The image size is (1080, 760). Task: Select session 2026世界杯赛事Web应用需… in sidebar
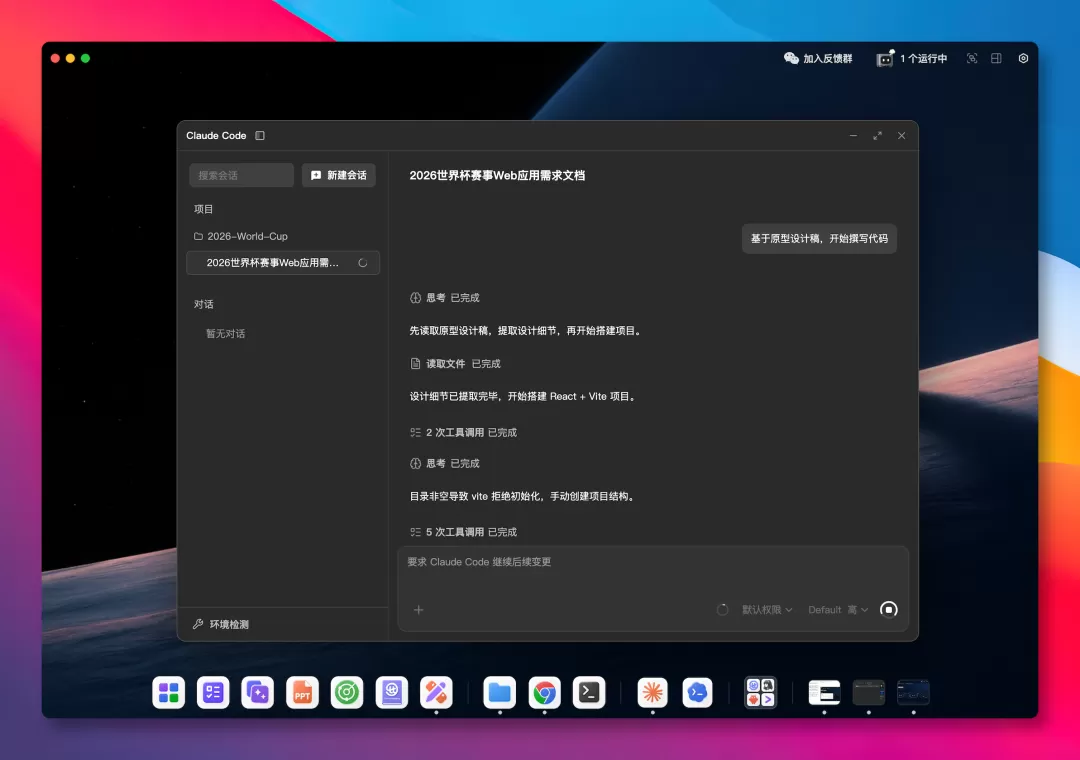(282, 263)
